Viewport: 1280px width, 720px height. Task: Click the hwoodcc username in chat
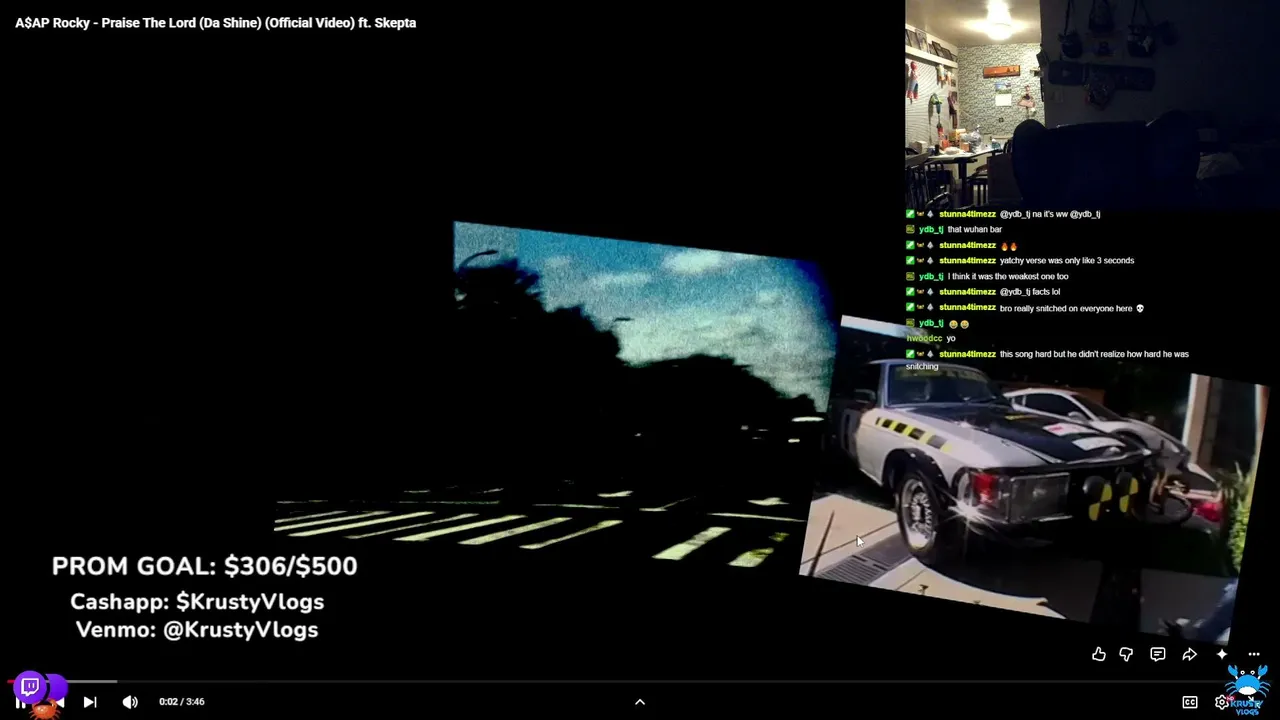[x=924, y=338]
